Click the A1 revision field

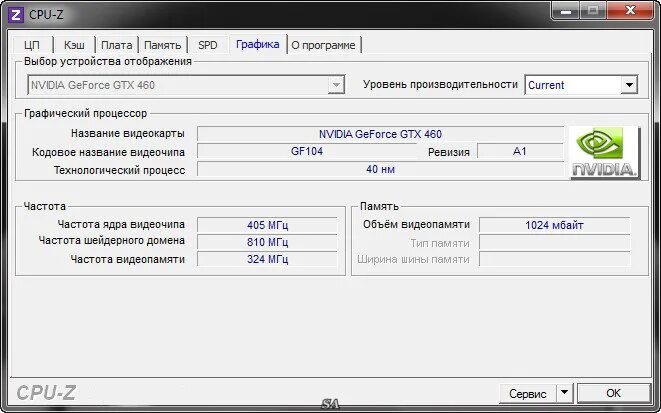(520, 151)
